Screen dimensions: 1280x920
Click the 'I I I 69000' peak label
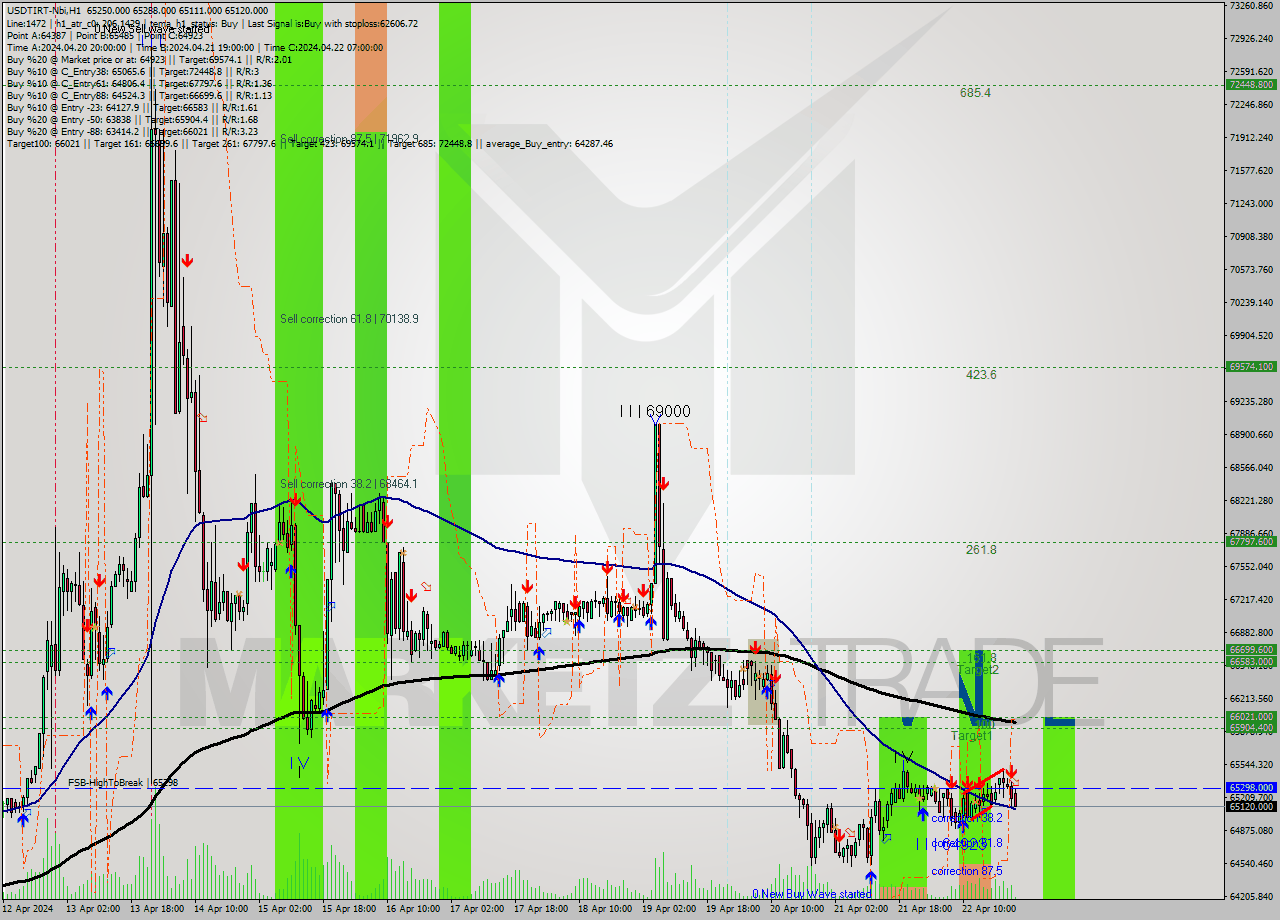point(654,411)
